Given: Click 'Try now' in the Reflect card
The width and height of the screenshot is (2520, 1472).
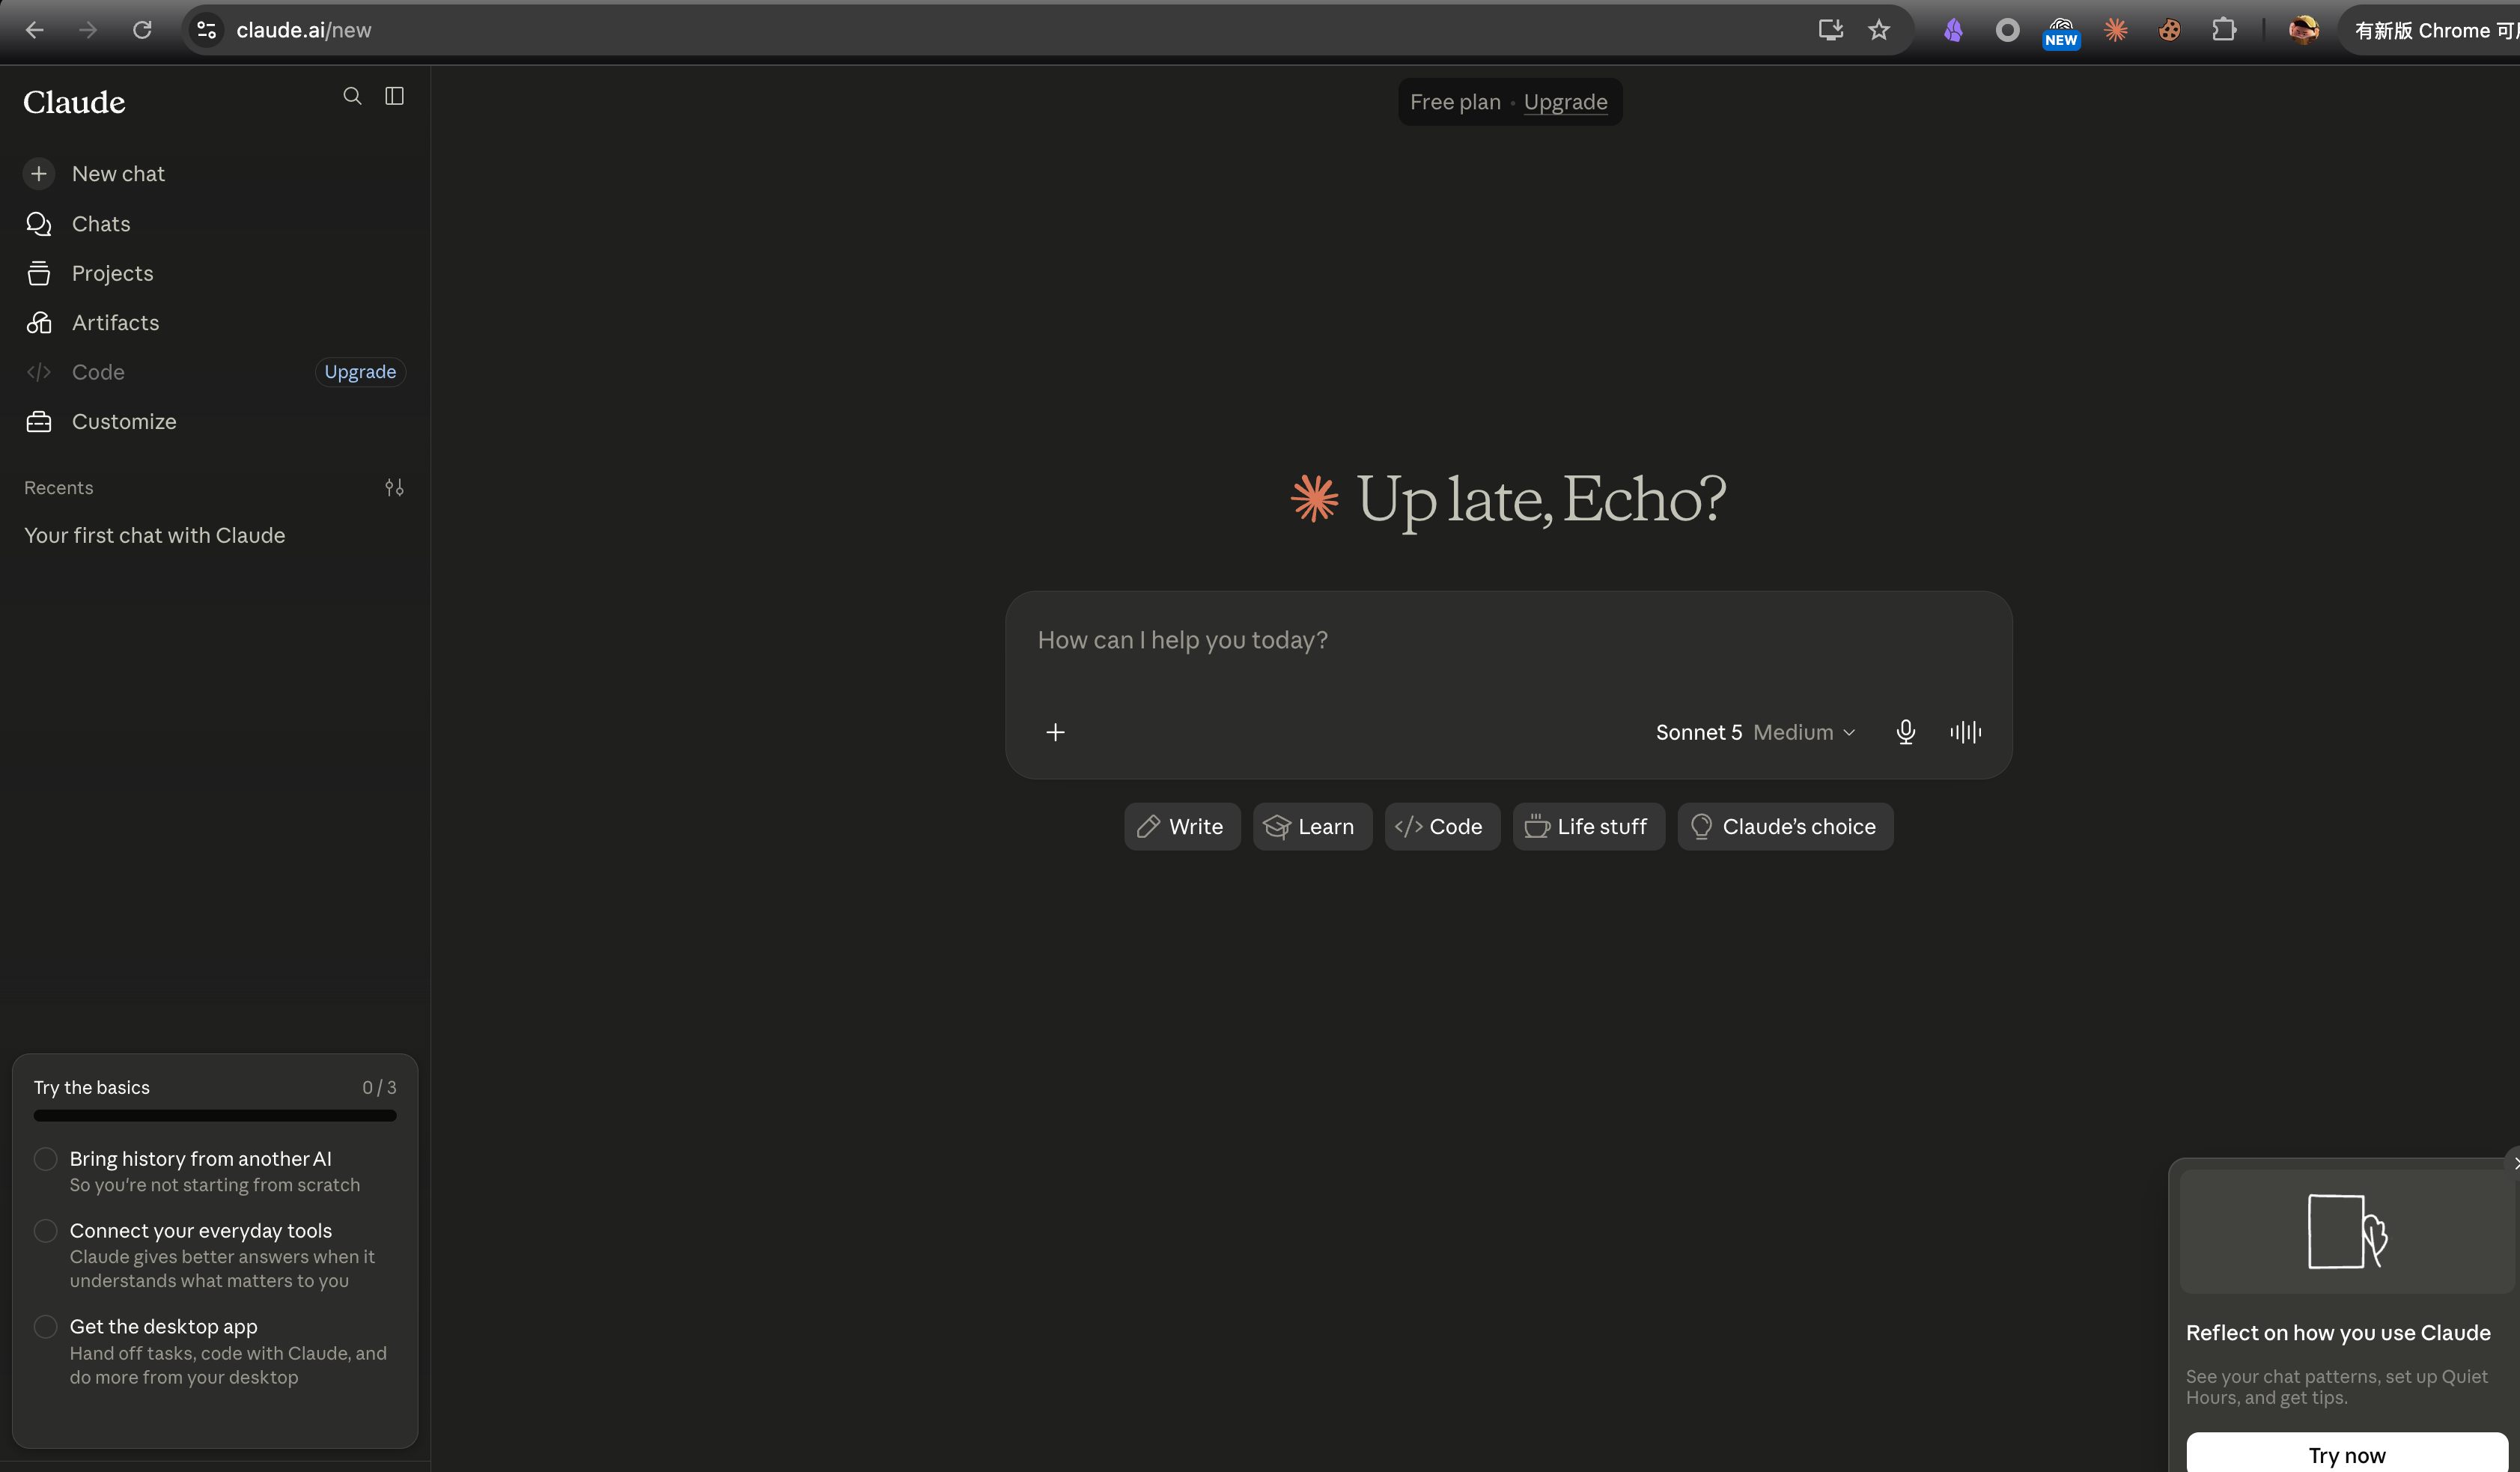Looking at the screenshot, I should tap(2346, 1455).
